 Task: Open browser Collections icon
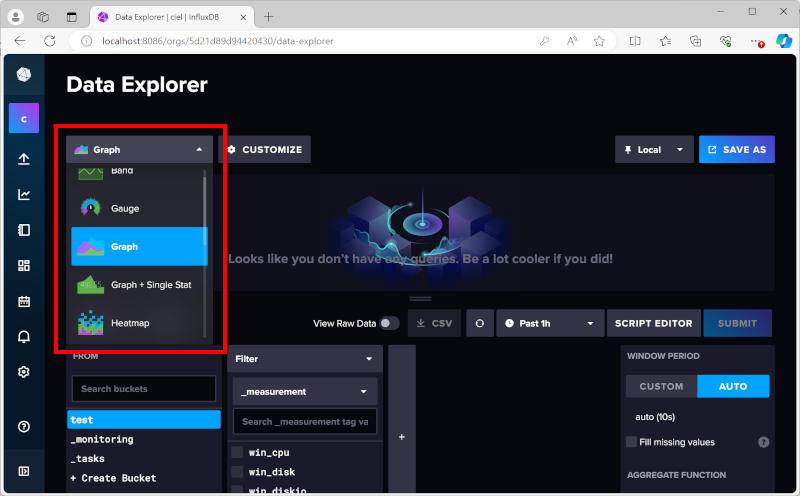[x=695, y=41]
